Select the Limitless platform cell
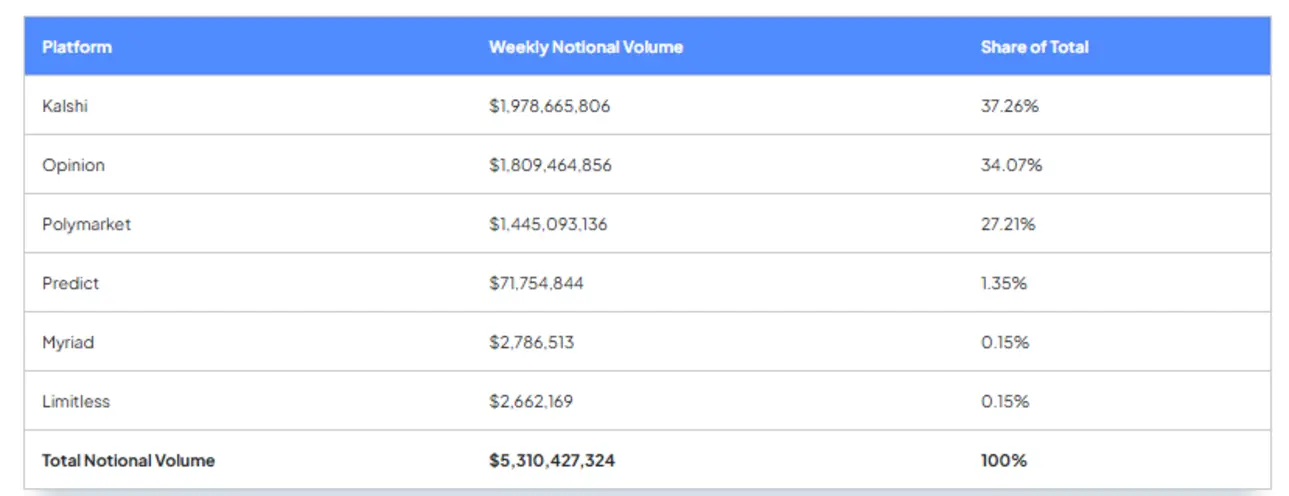This screenshot has width=1289, height=496. (76, 401)
